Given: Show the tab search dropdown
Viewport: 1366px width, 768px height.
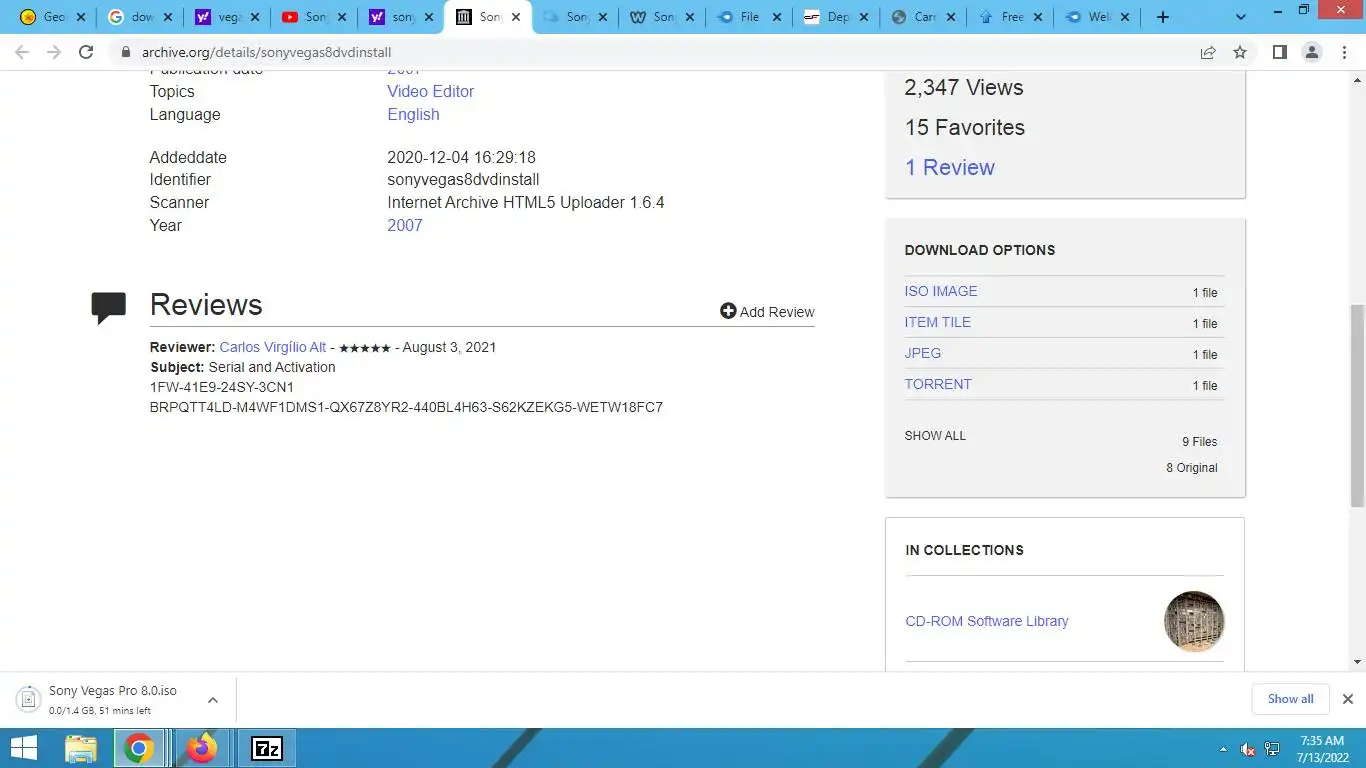Looking at the screenshot, I should tap(1241, 17).
